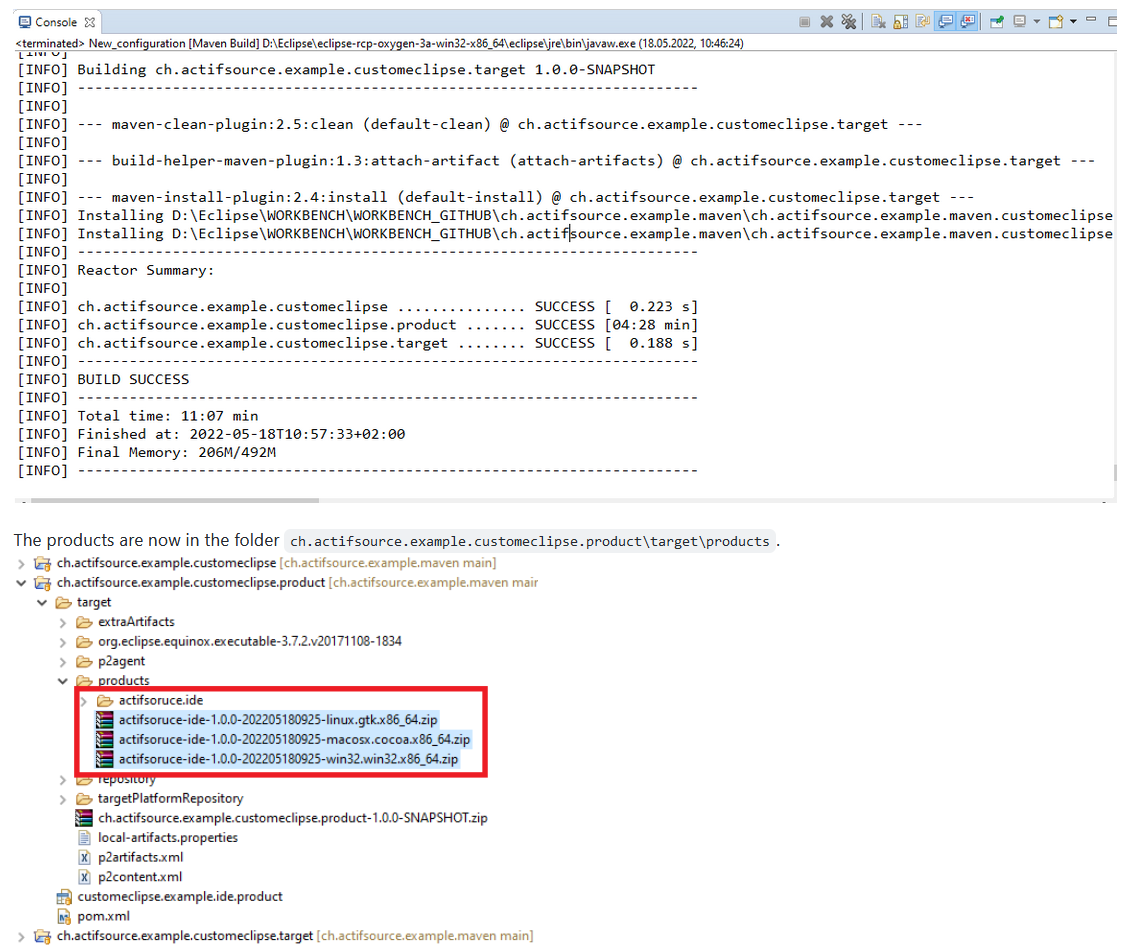The width and height of the screenshot is (1126, 951).
Task: Toggle Show Console When Standard Out Changes
Action: [x=945, y=21]
